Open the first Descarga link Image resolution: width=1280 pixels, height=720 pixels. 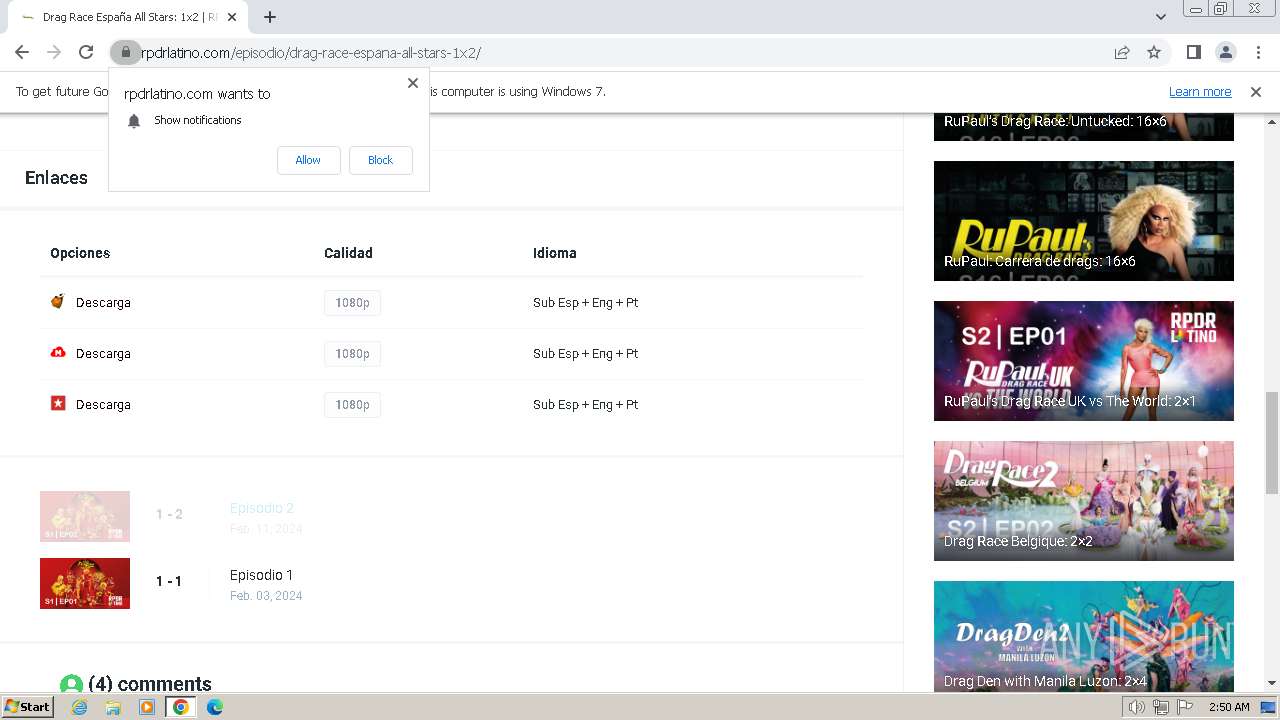click(103, 302)
